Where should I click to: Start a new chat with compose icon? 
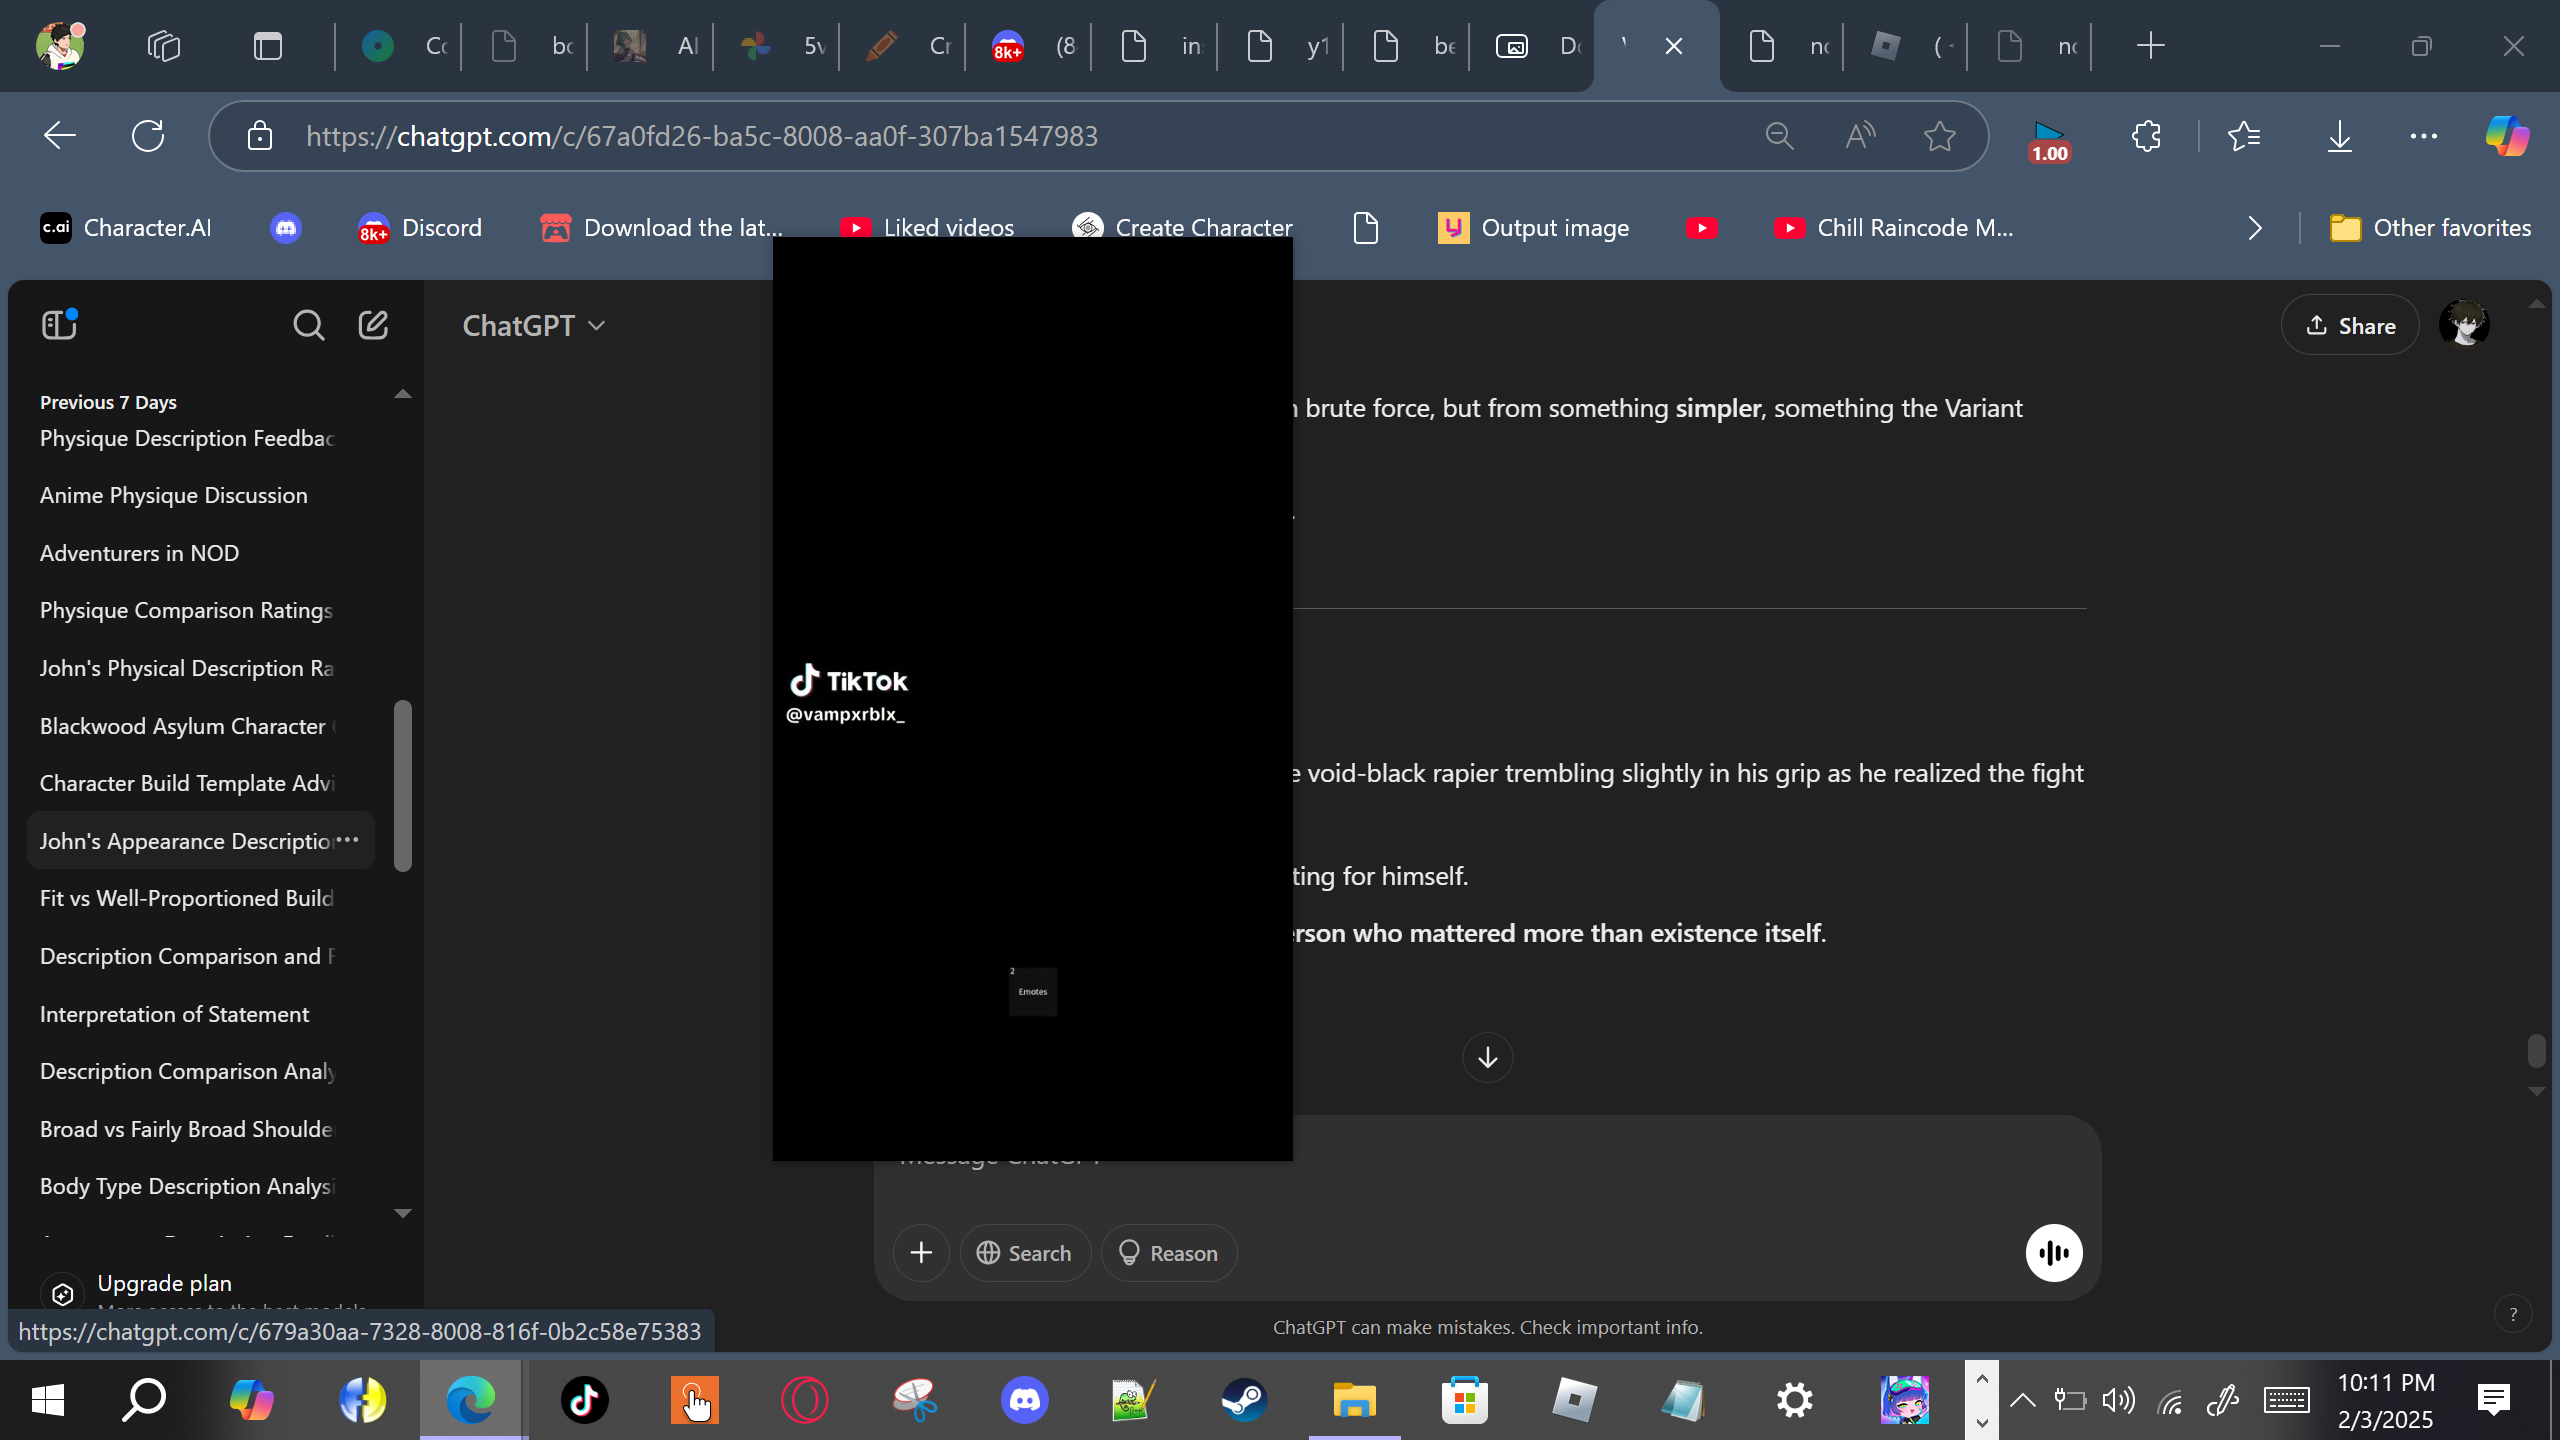(373, 325)
